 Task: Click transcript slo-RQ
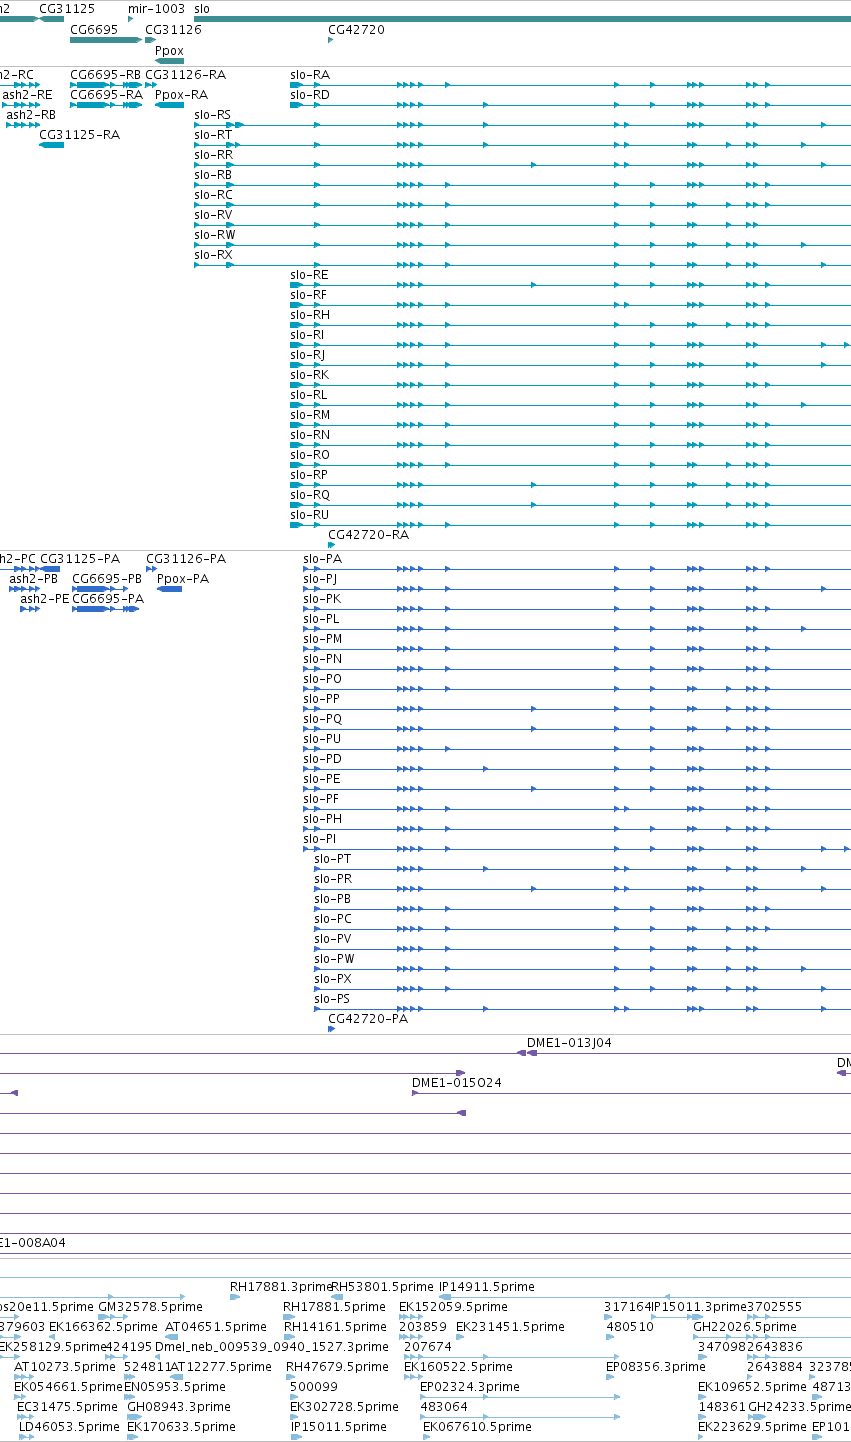(x=310, y=495)
